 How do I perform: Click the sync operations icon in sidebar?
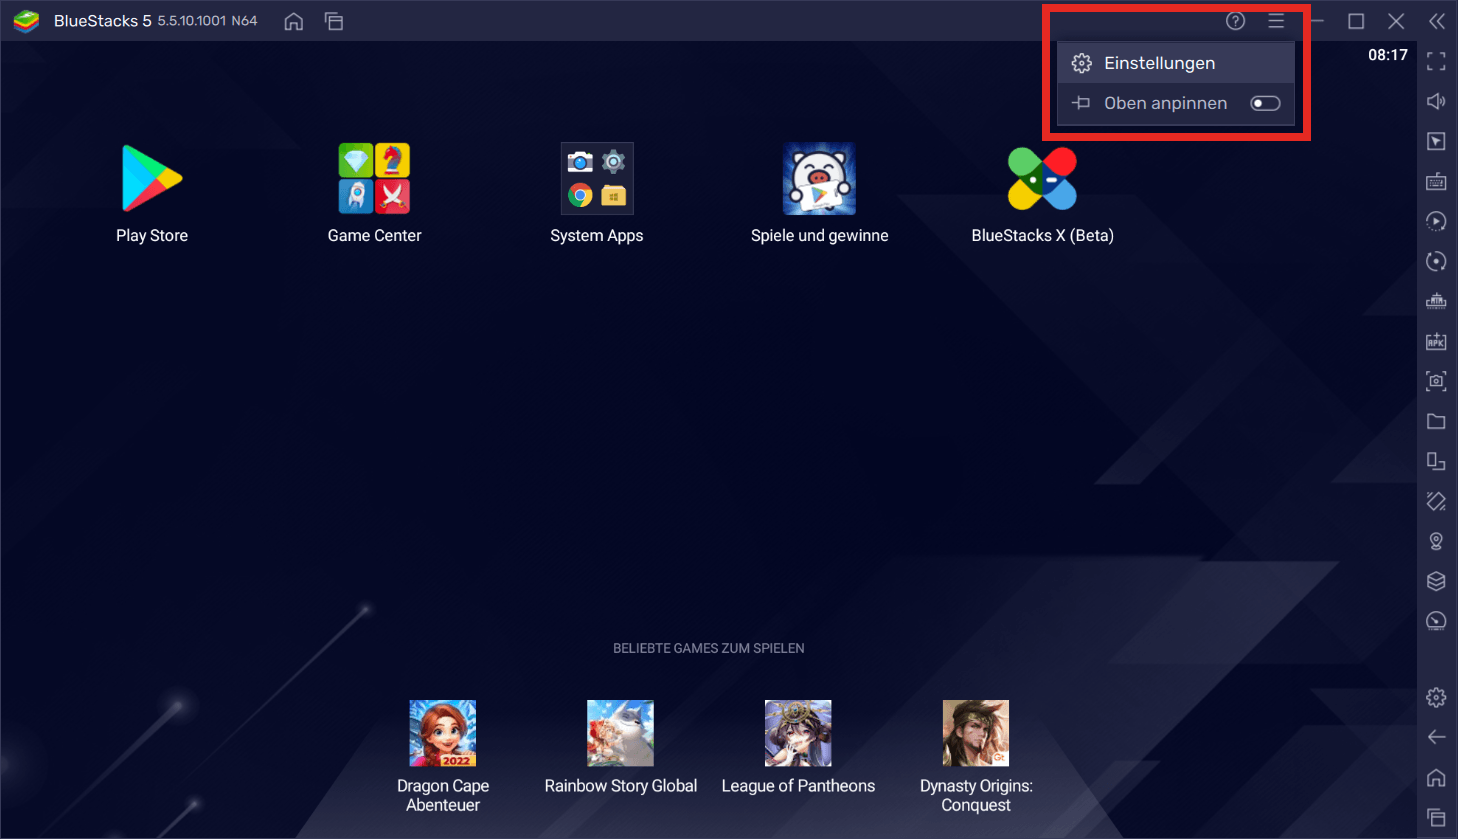coord(1436,261)
